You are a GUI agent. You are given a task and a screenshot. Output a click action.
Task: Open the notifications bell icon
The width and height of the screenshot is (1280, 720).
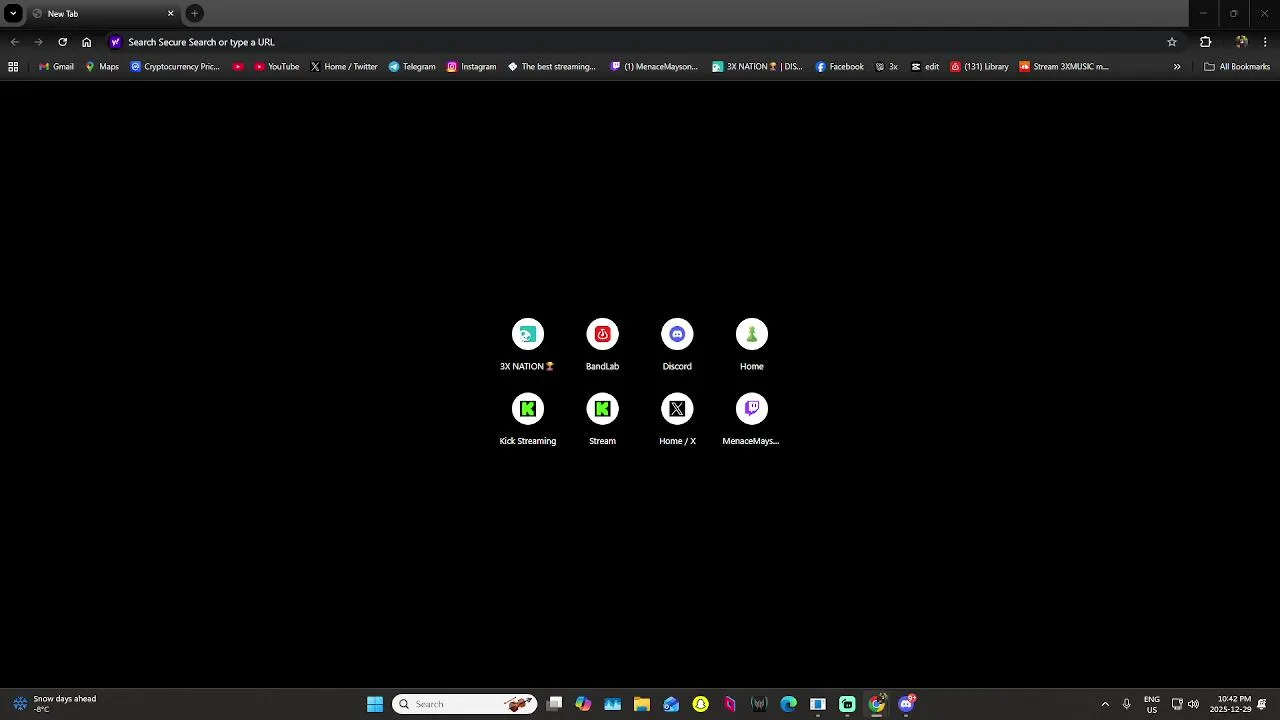1263,704
